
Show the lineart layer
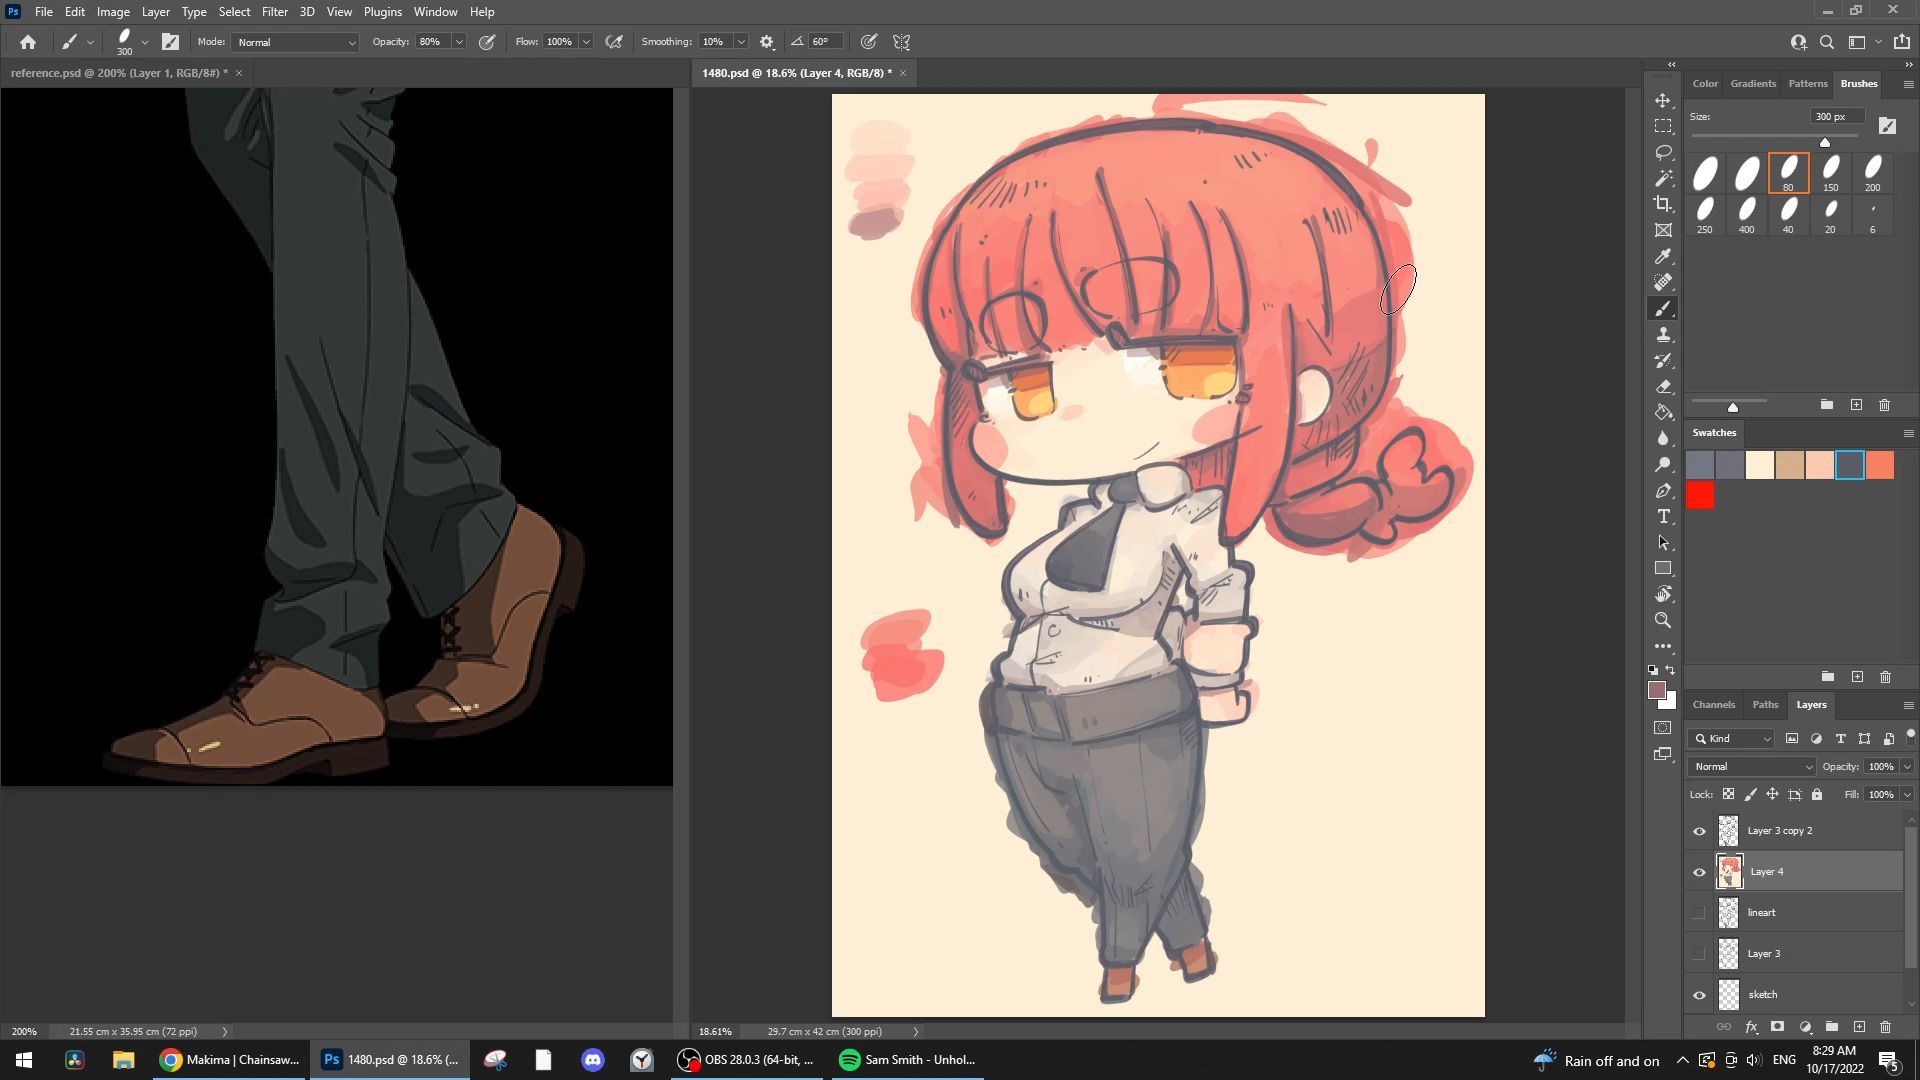(x=1699, y=912)
